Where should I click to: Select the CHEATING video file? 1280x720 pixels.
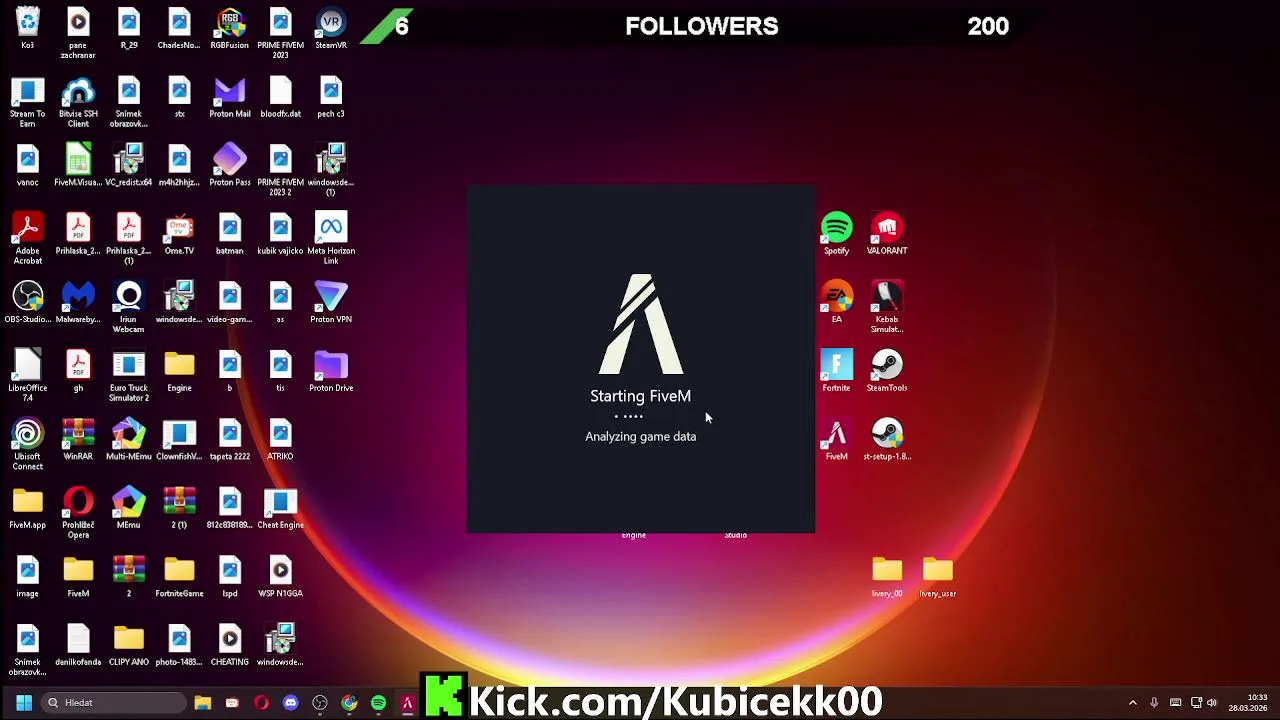click(230, 645)
